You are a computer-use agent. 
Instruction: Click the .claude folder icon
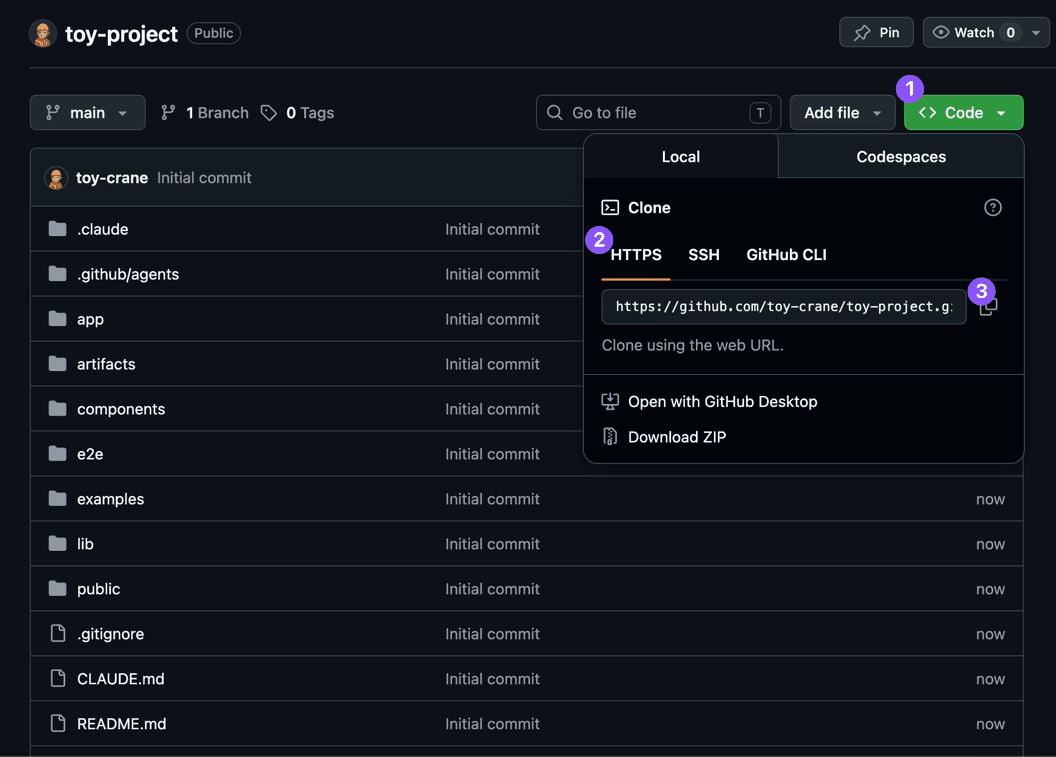coord(58,229)
